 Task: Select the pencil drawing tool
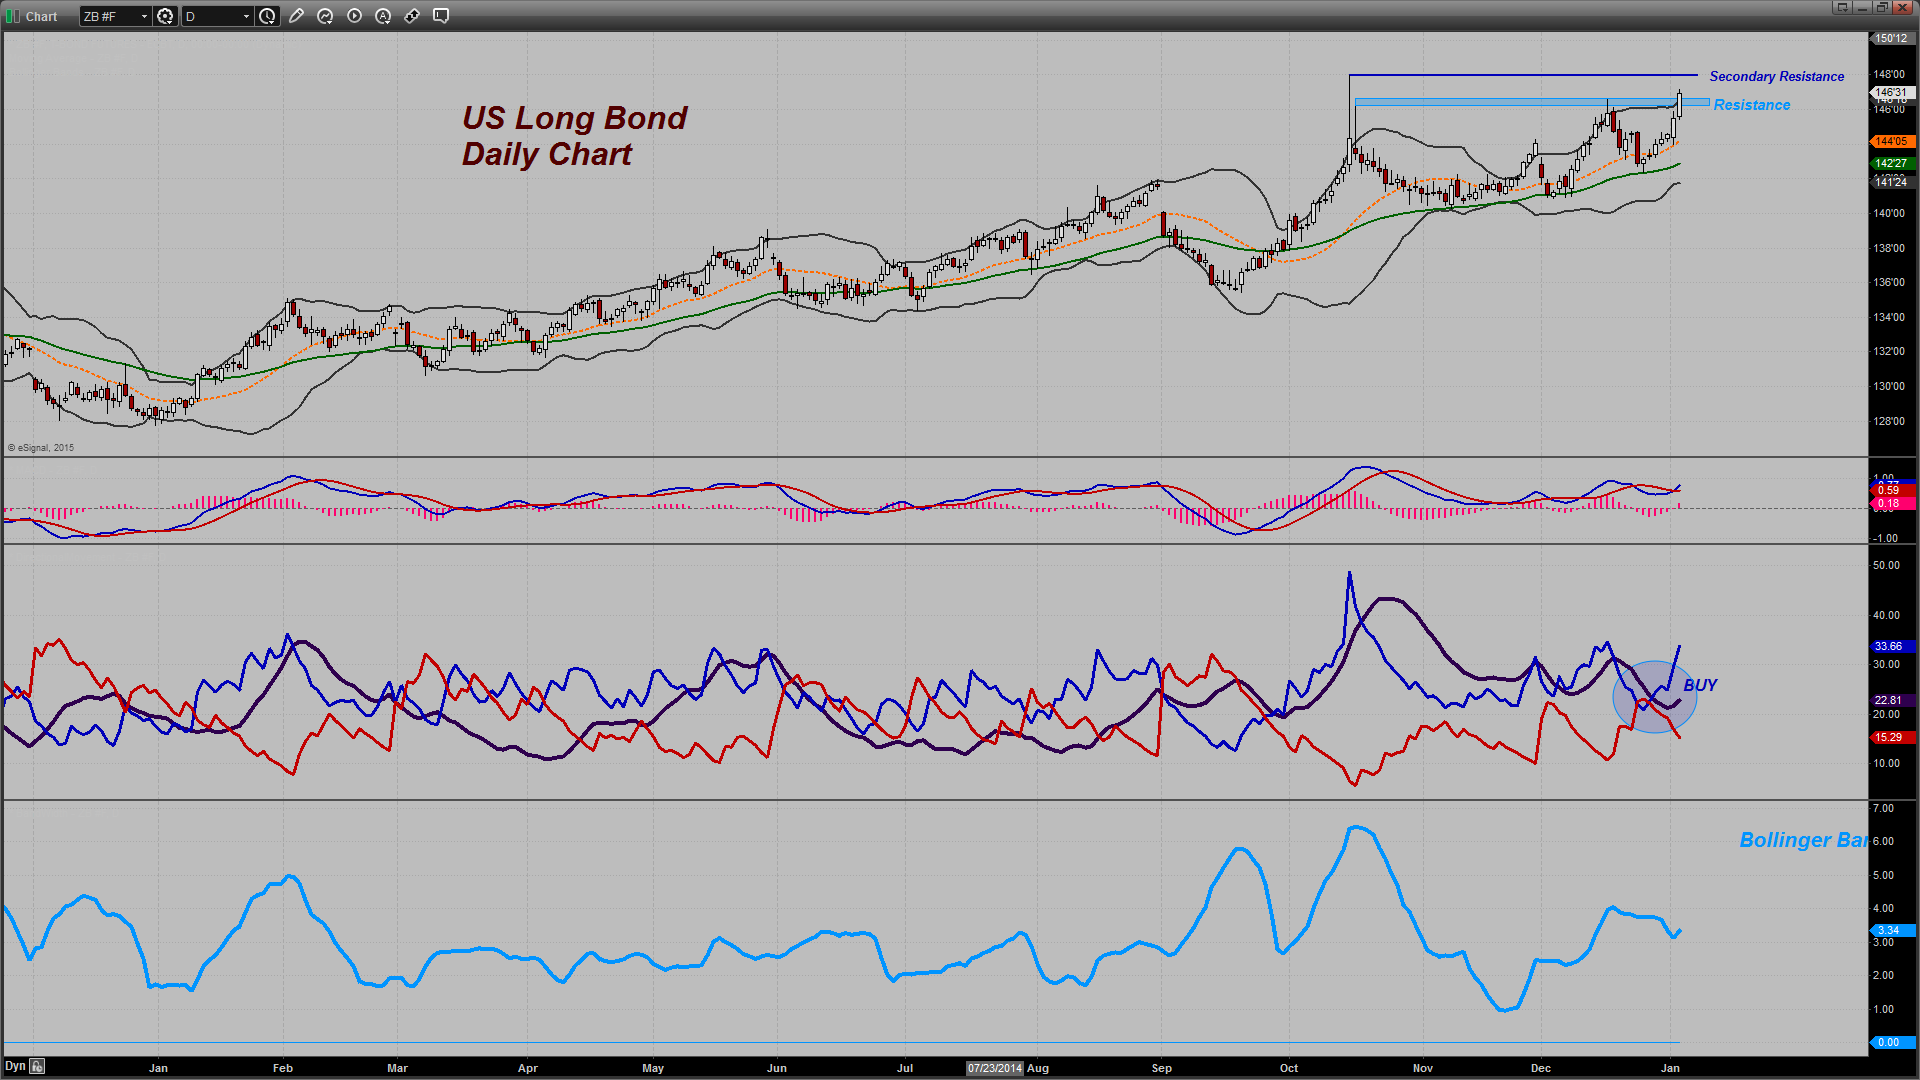296,16
